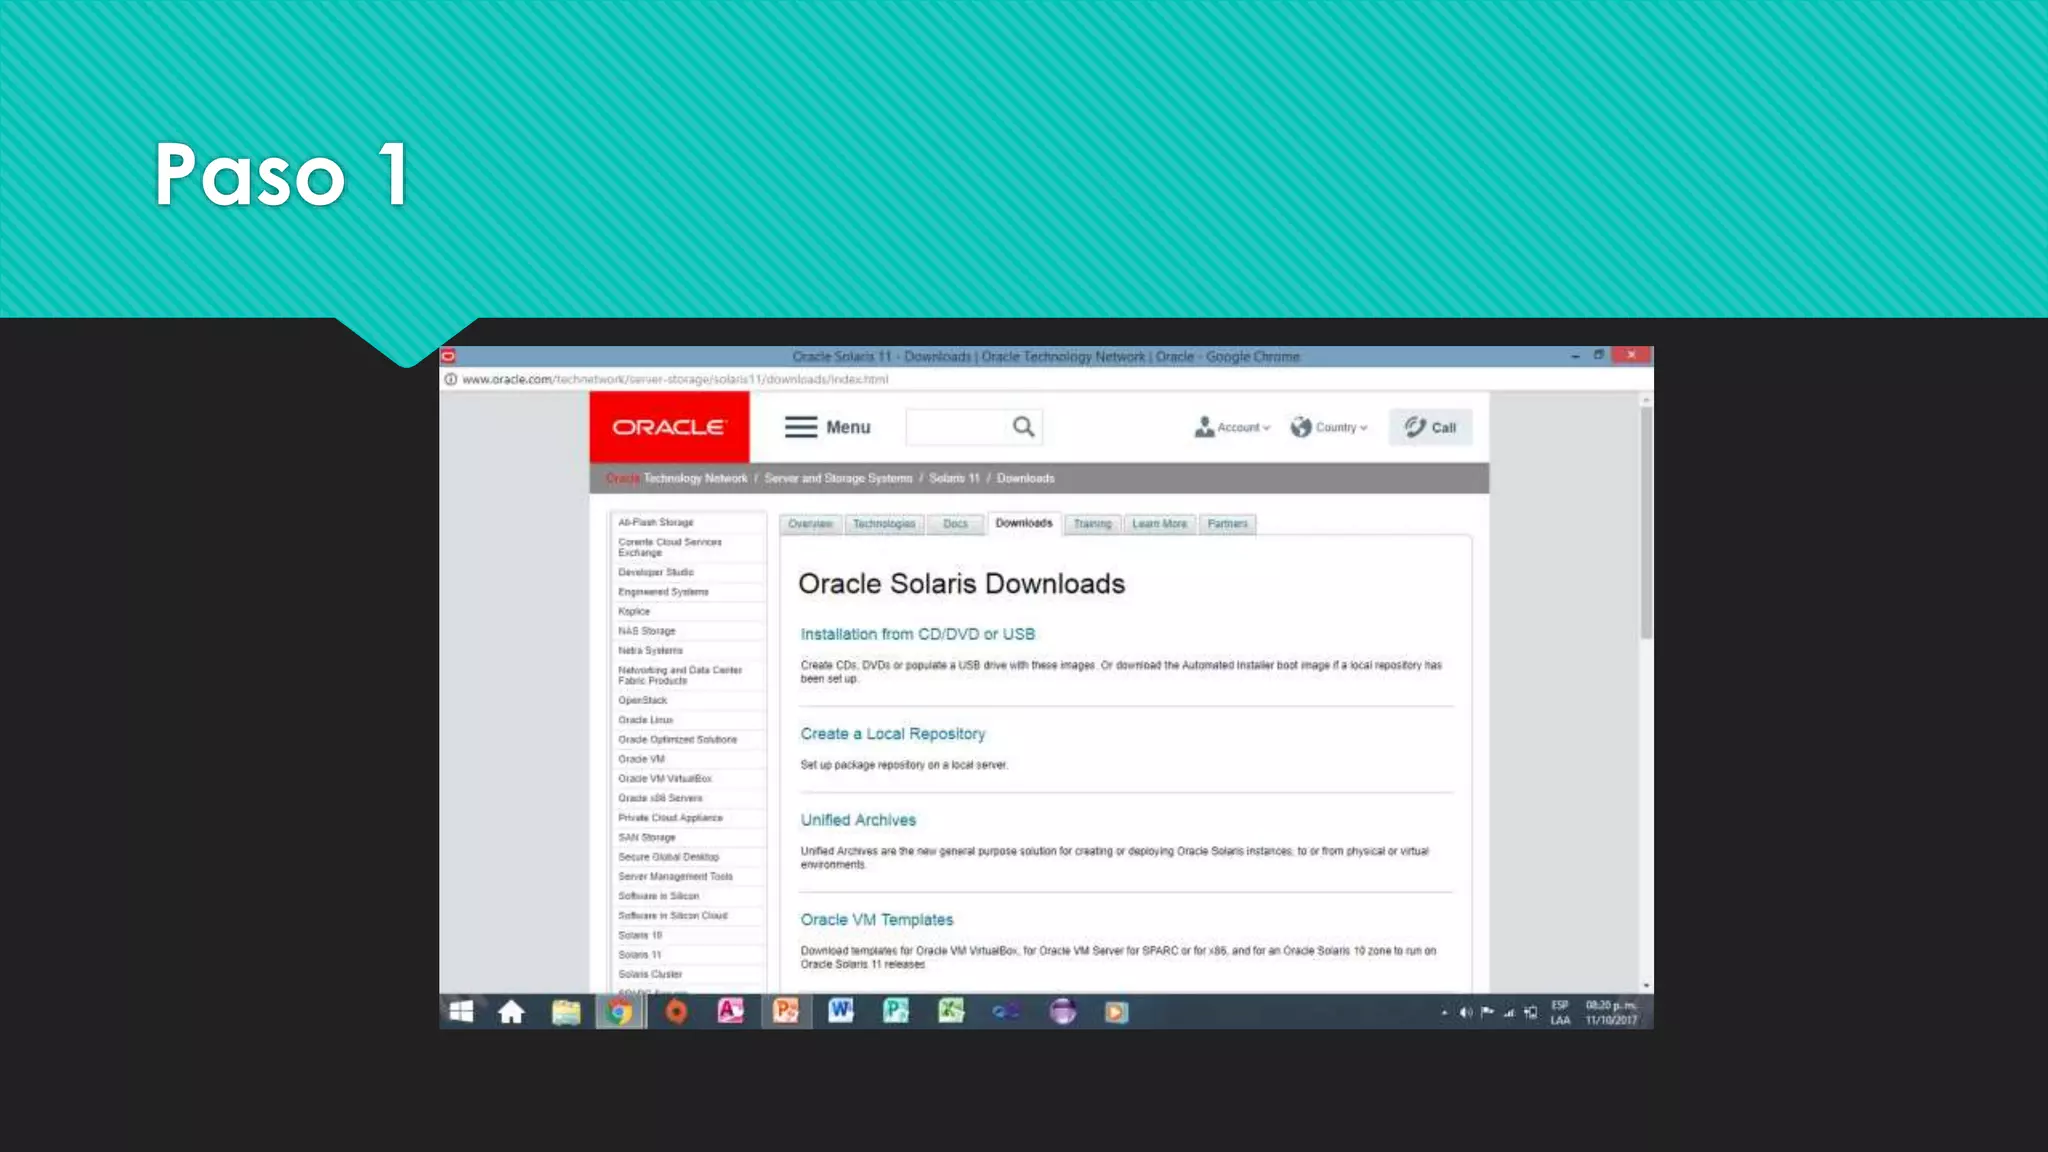2048x1152 pixels.
Task: Open Create a Local Repository link
Action: point(892,734)
